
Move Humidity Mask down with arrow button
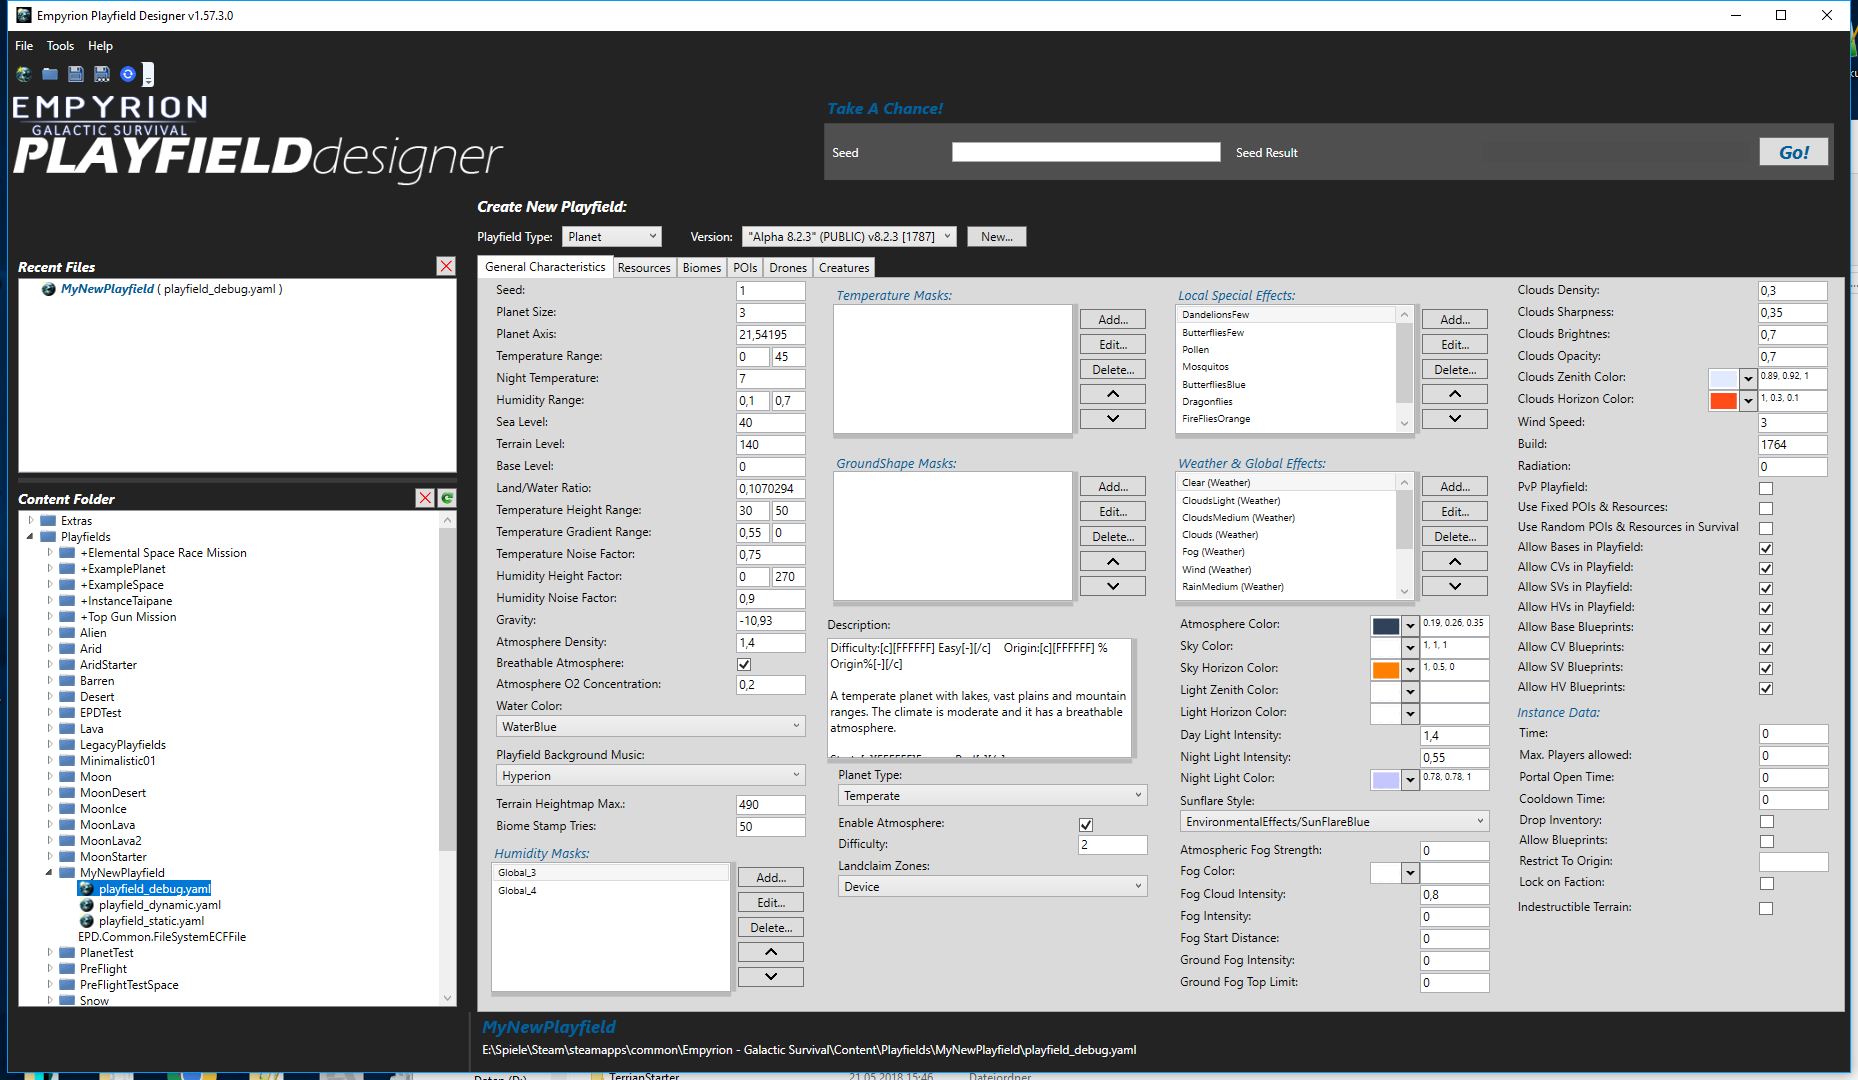(771, 977)
